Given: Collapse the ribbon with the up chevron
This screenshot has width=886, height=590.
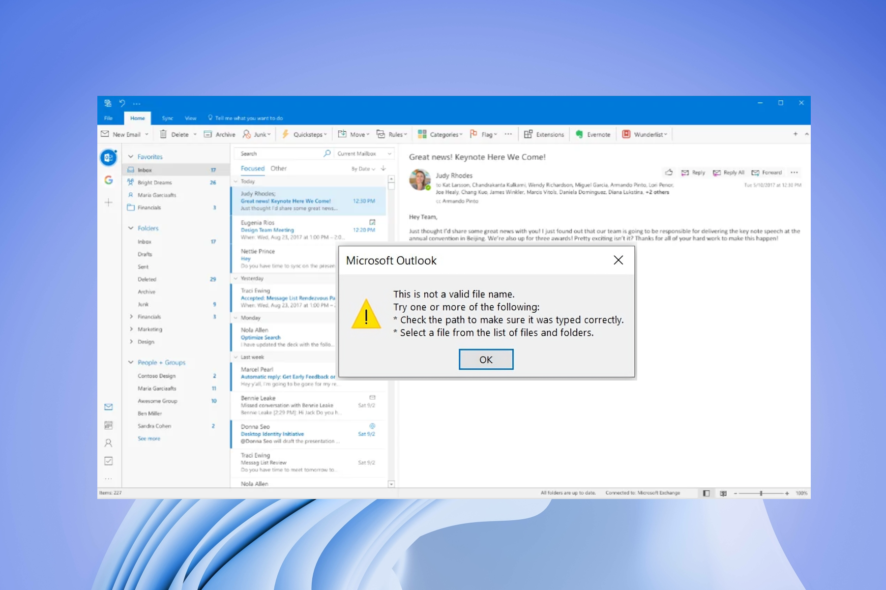Looking at the screenshot, I should pyautogui.click(x=806, y=134).
